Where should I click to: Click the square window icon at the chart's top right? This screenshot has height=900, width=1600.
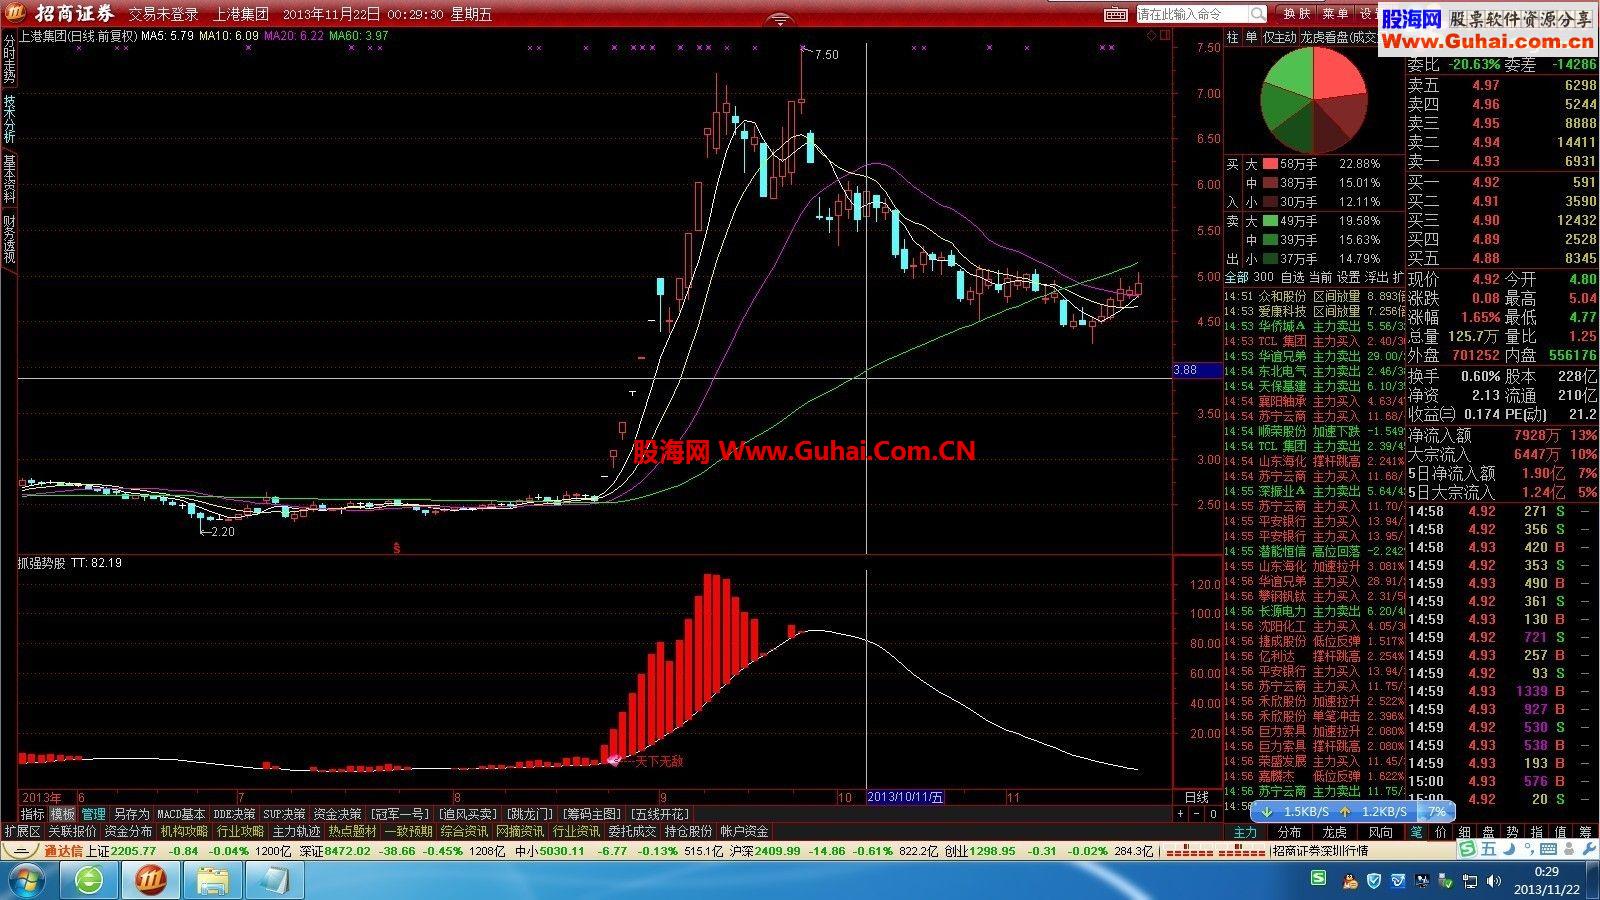click(1164, 36)
